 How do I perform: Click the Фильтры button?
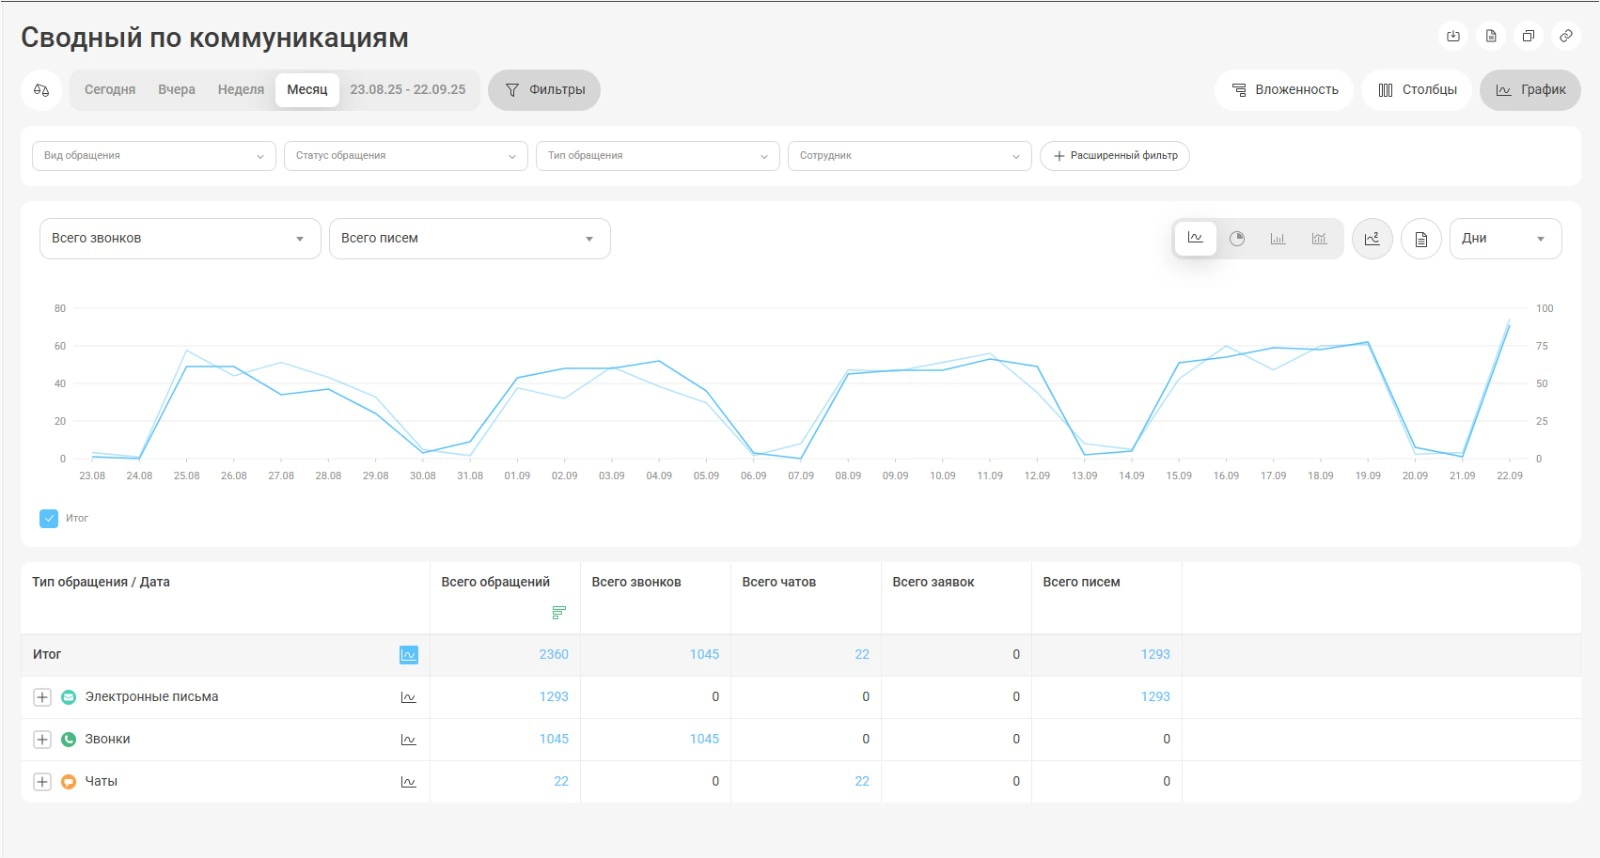(545, 90)
